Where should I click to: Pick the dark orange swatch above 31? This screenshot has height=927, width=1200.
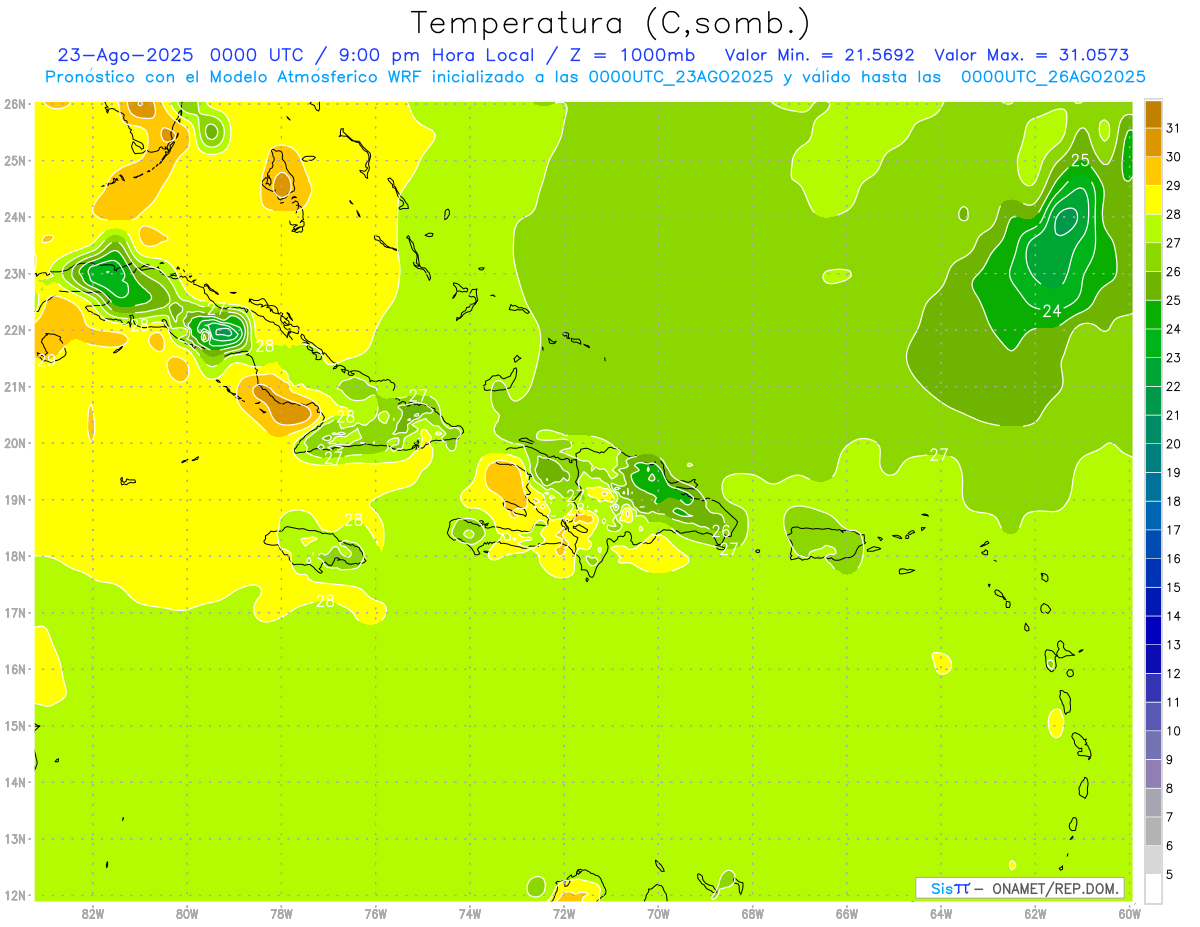(x=1153, y=113)
